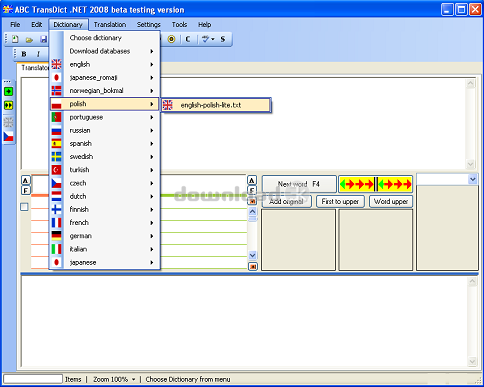Click the Czech flag icon in left sidebar
The image size is (484, 387).
click(x=8, y=136)
